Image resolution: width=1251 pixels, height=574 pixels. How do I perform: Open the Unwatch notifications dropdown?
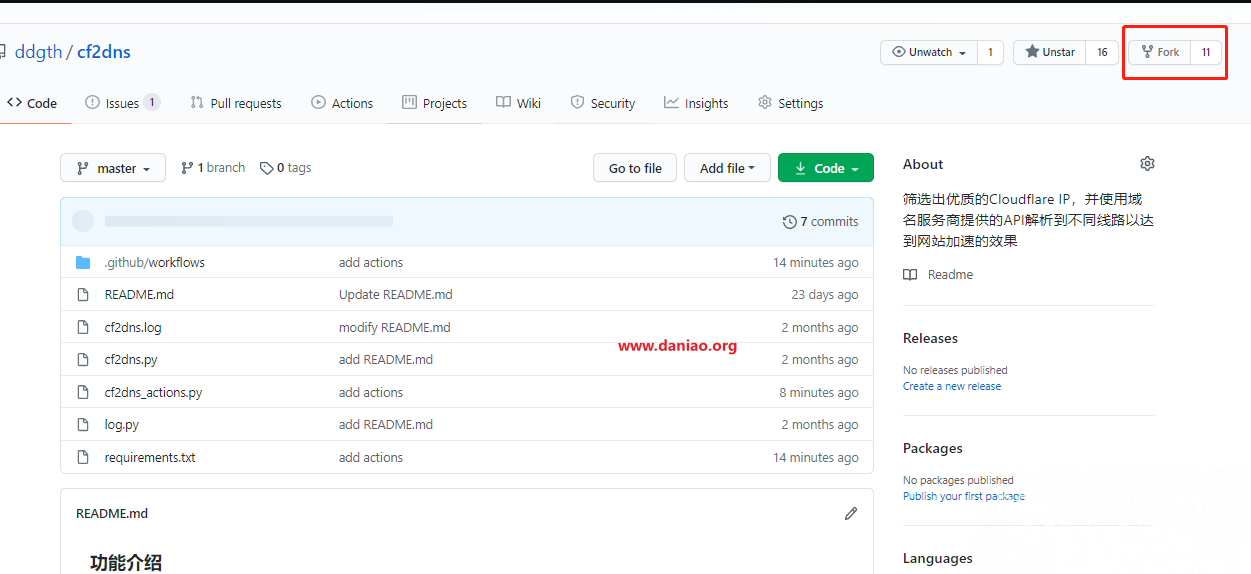point(929,52)
